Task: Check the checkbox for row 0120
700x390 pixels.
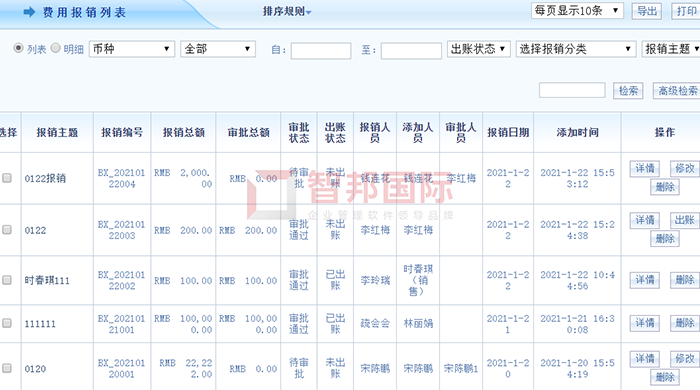Action: pyautogui.click(x=7, y=369)
